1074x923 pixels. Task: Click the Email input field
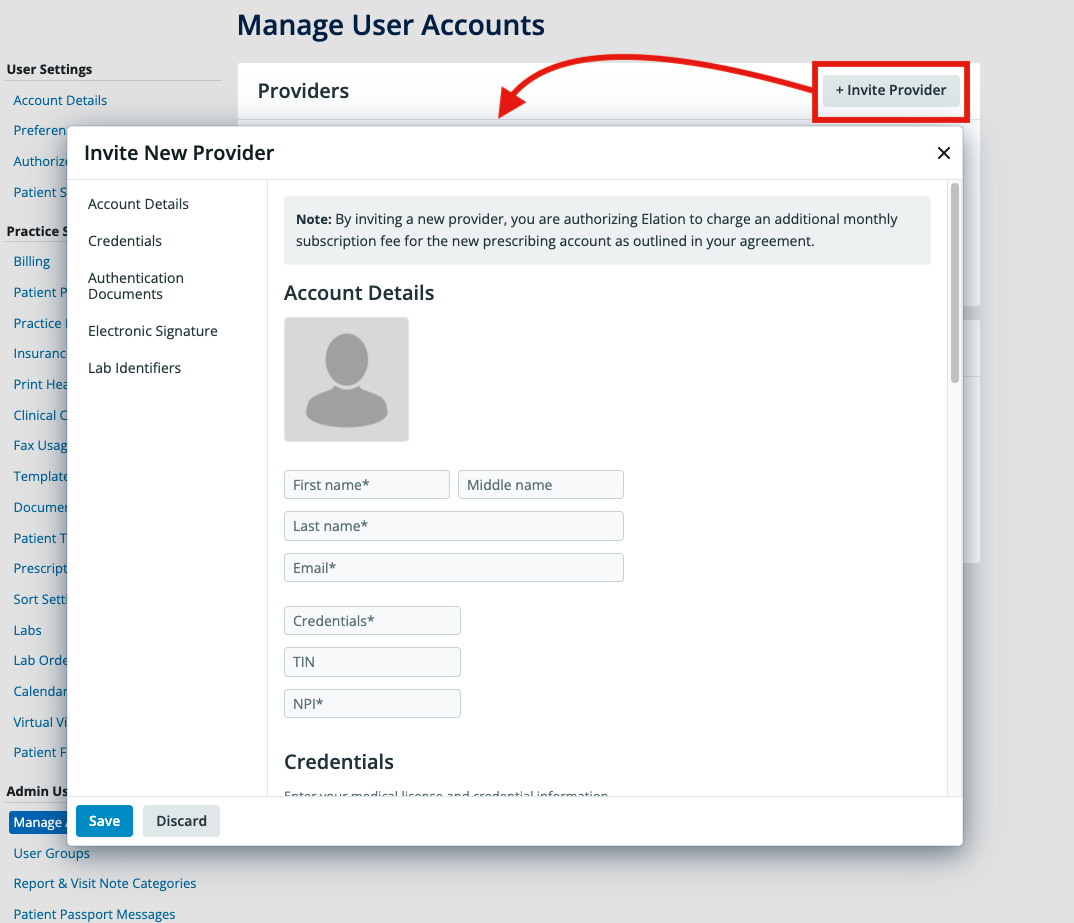453,567
